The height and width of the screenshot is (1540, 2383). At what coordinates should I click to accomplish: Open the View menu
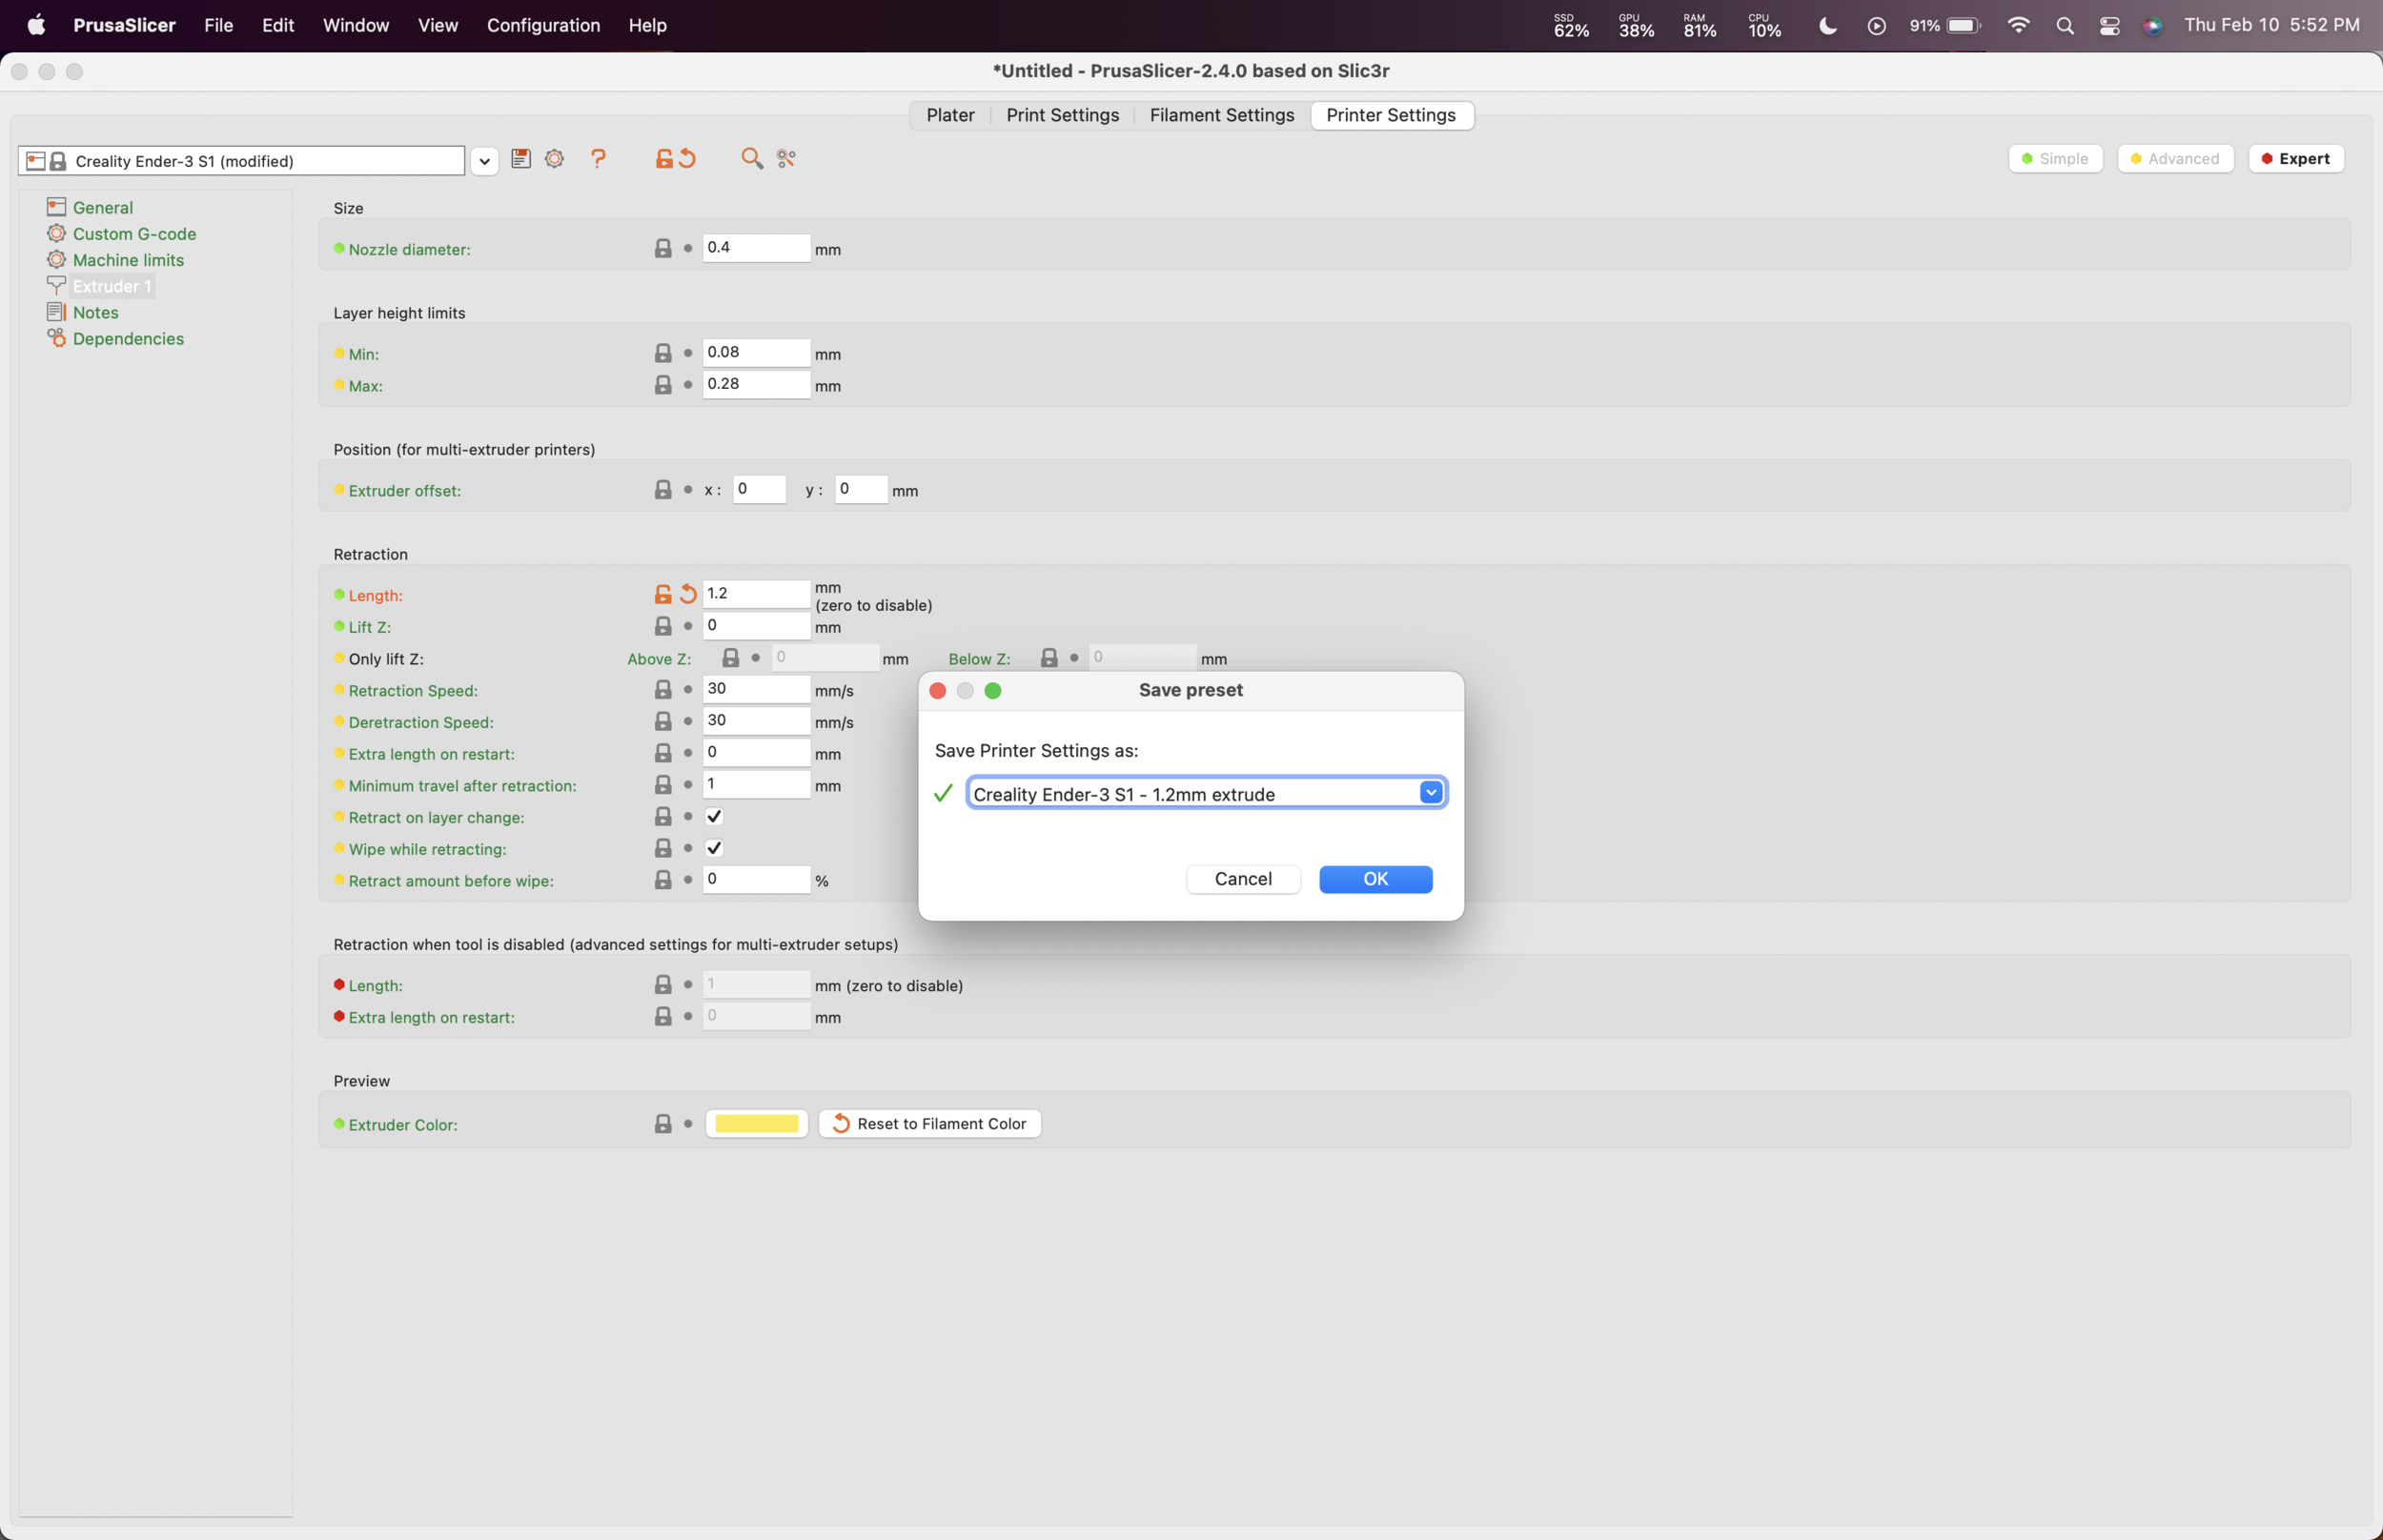coord(437,25)
